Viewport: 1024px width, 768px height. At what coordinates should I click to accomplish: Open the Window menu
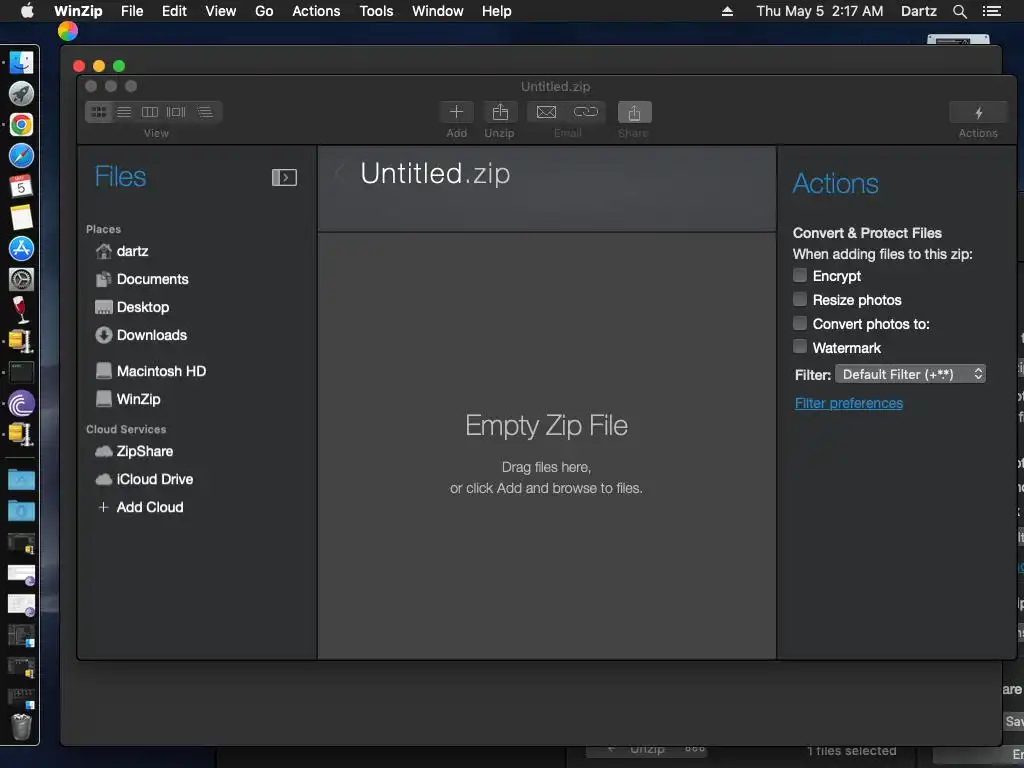pyautogui.click(x=438, y=11)
